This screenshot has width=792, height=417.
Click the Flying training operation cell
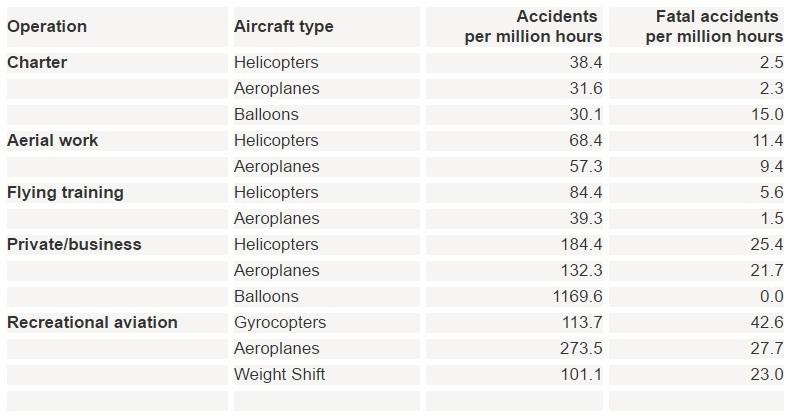pos(65,192)
